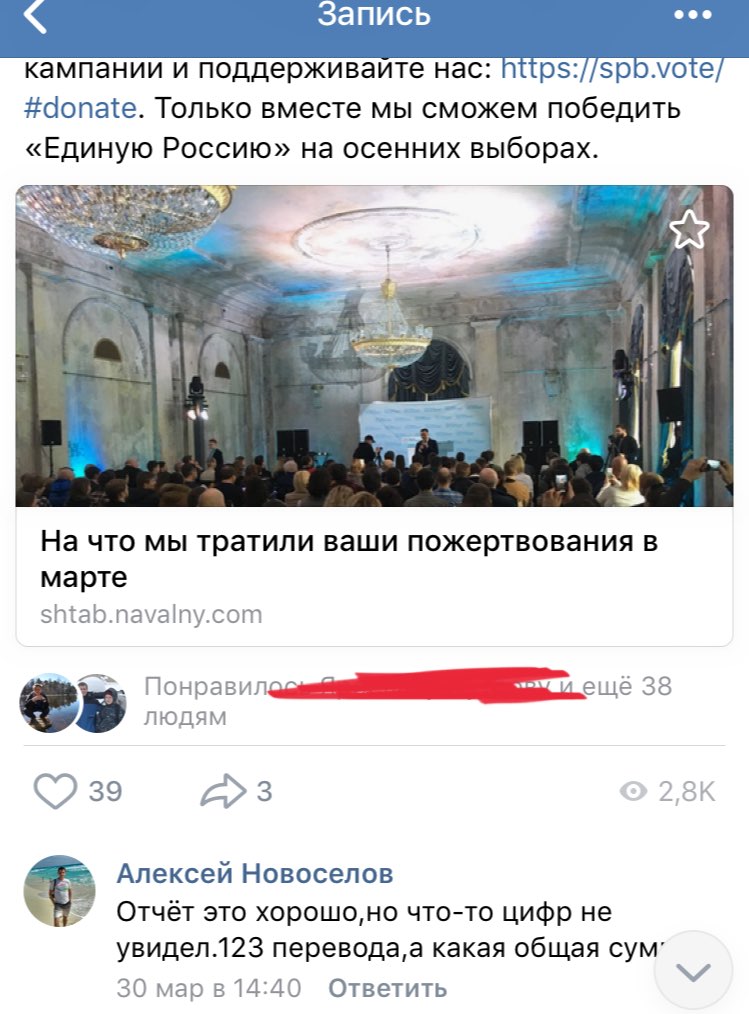Open the conference hall article image
This screenshot has width=749, height=1014.
[374, 345]
